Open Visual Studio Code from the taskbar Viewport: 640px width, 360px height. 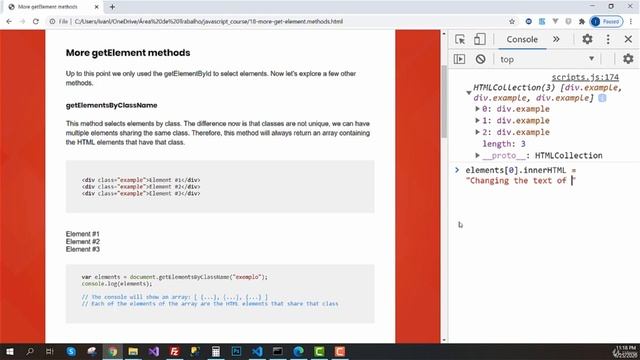tap(257, 351)
